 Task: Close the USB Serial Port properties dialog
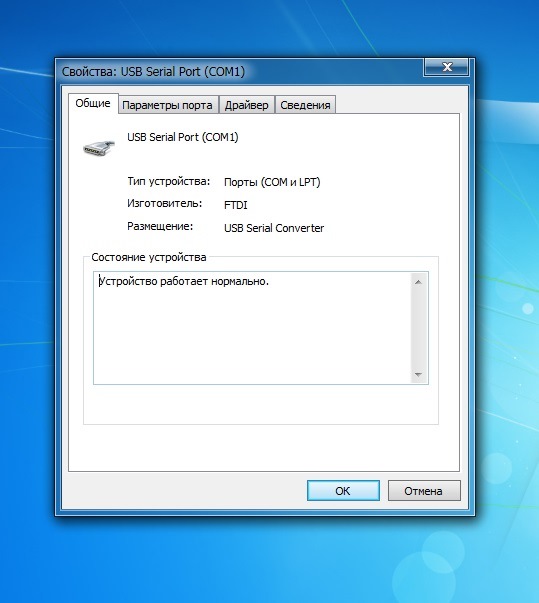pos(446,67)
